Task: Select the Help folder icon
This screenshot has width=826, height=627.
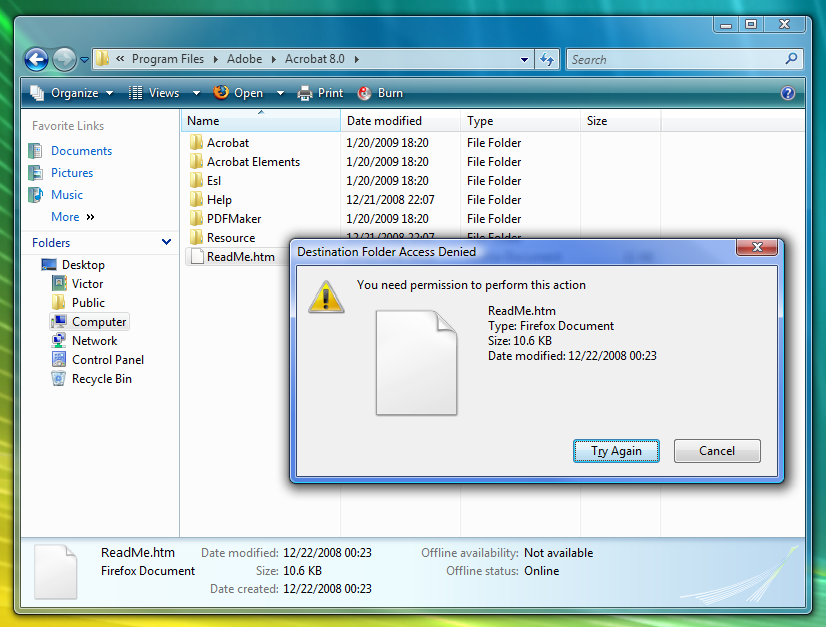Action: [196, 199]
